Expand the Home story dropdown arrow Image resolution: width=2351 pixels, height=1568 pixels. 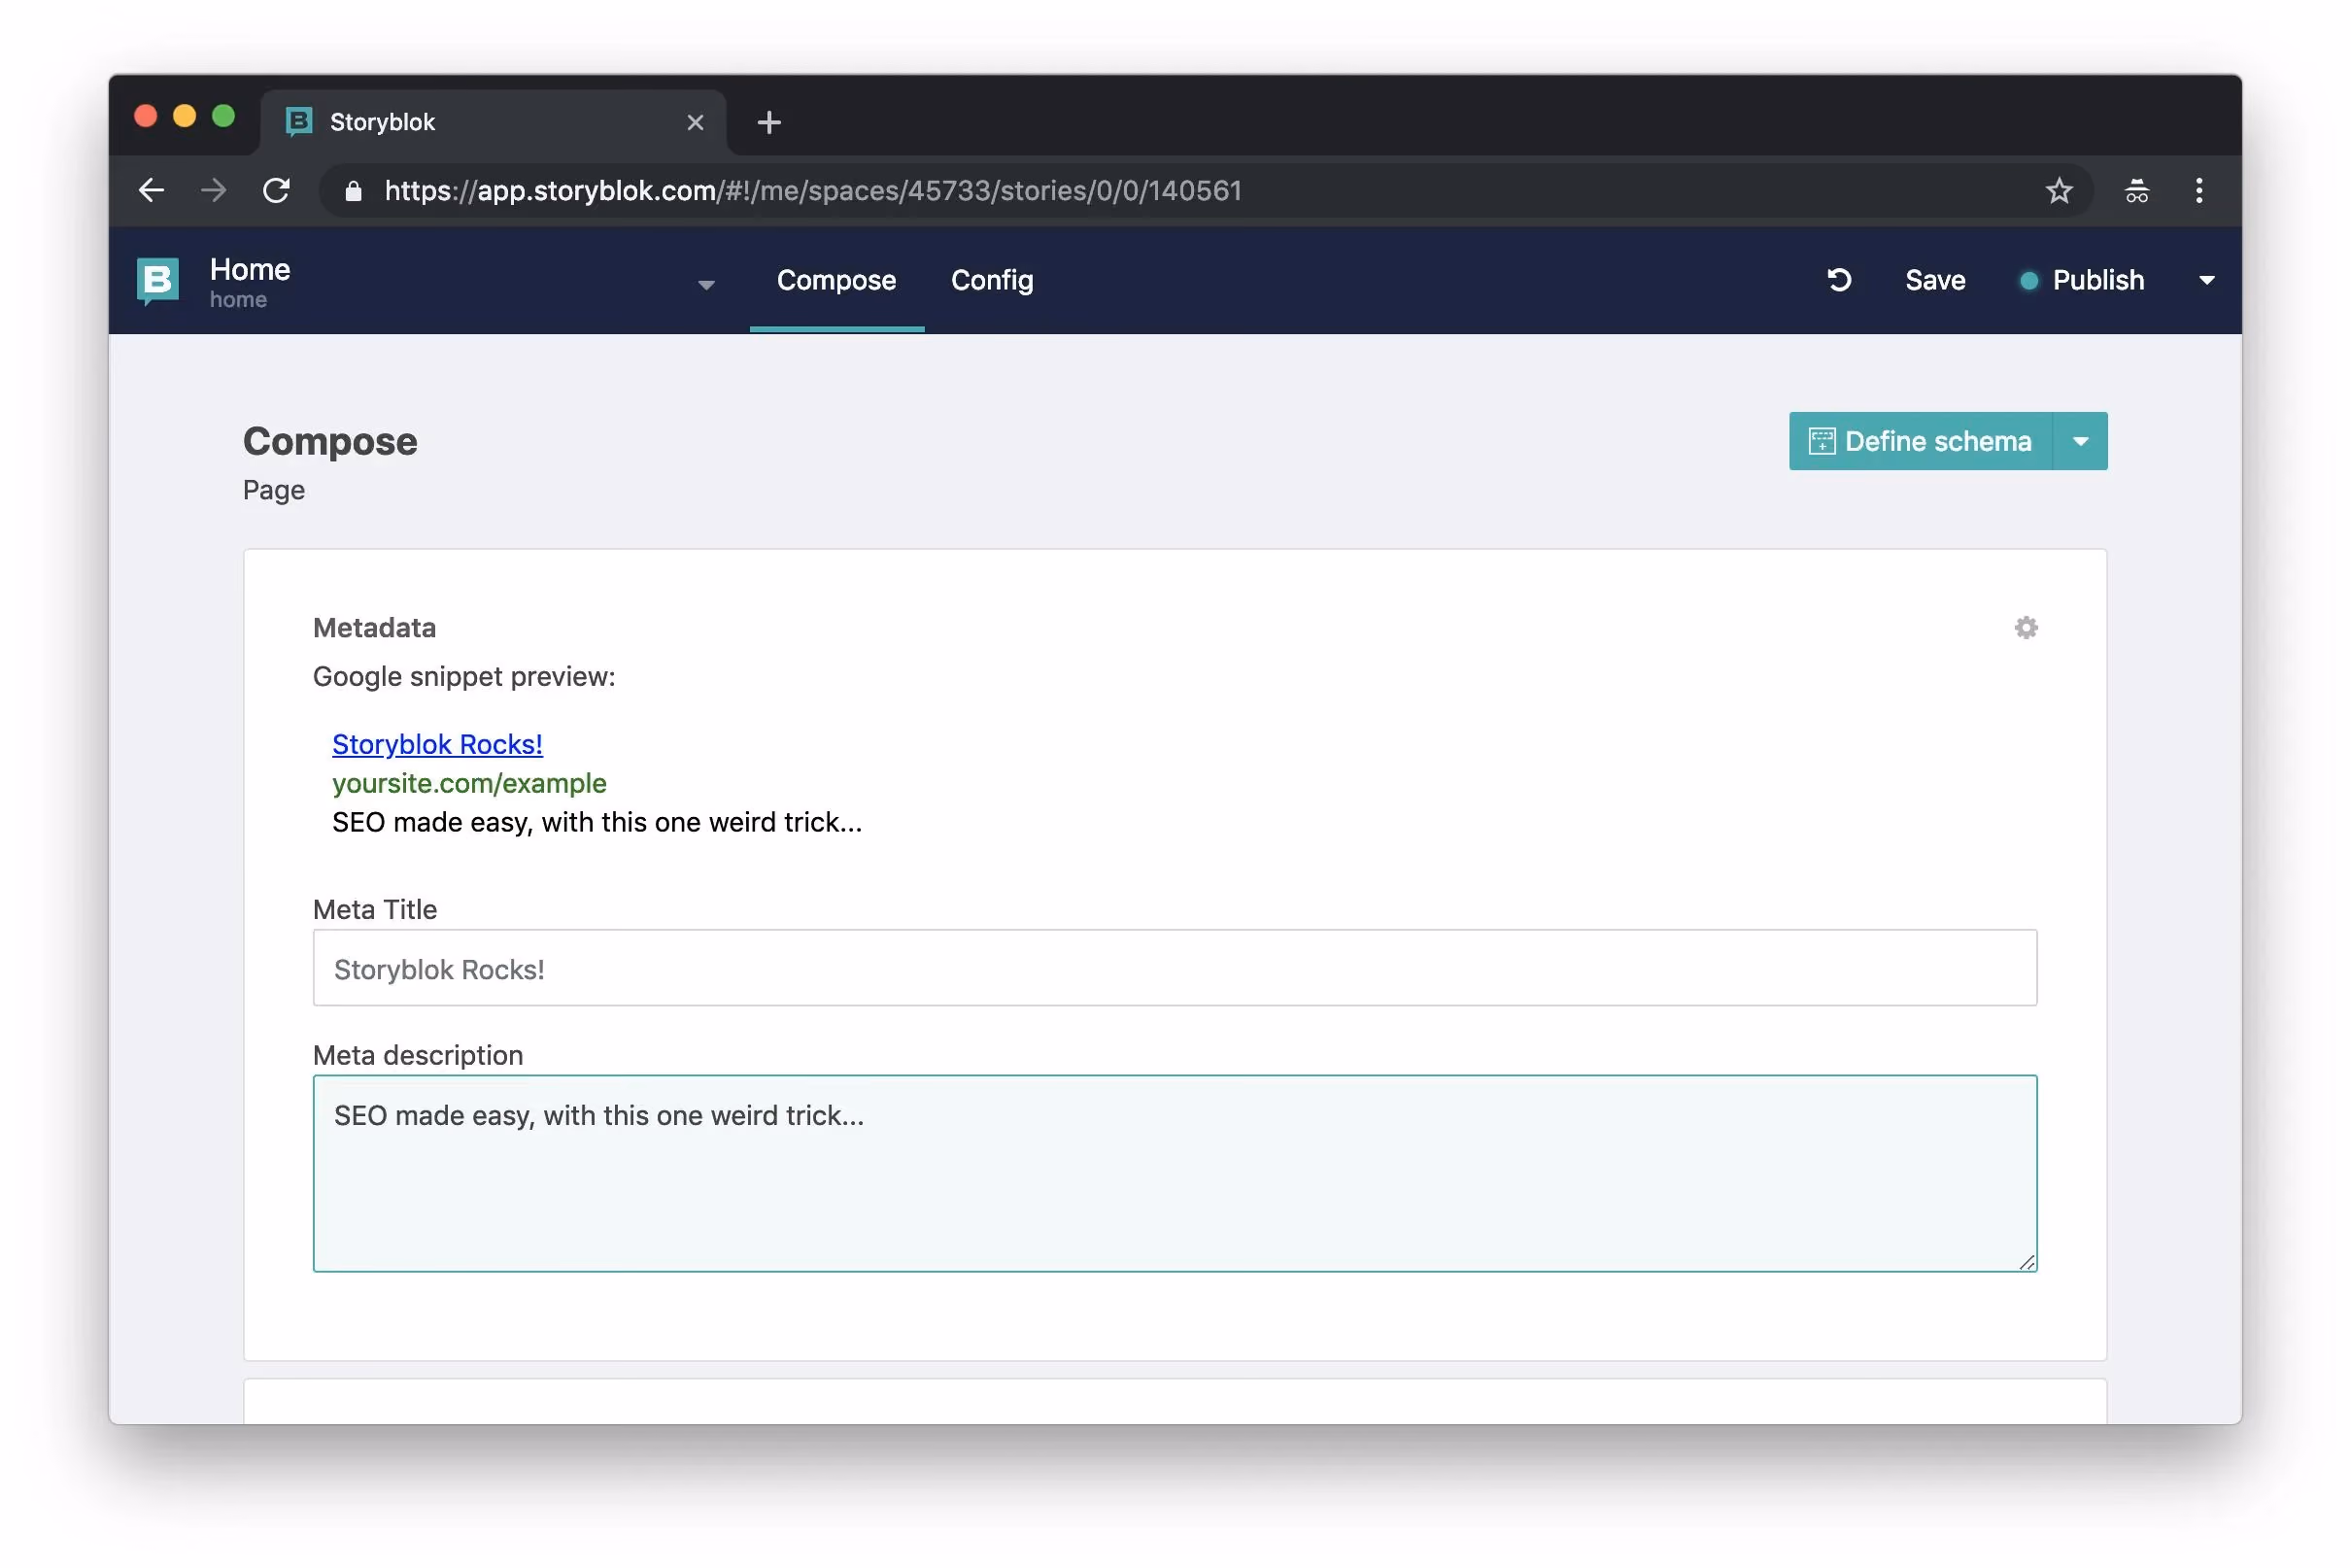(x=706, y=285)
